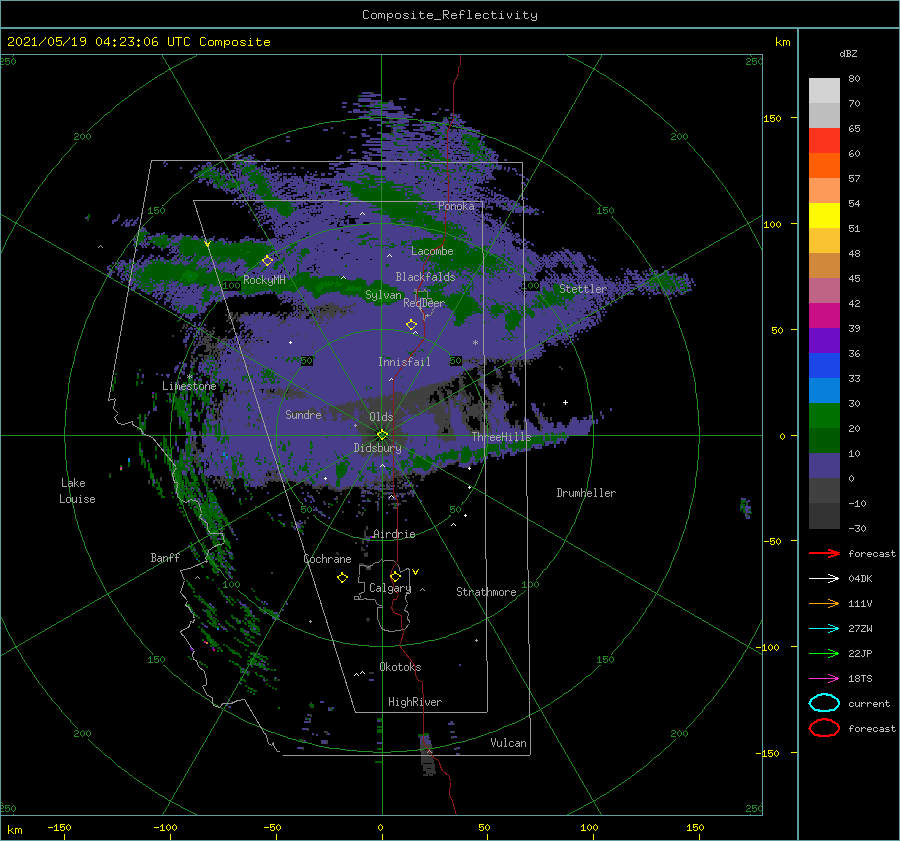Click the green 22JP arrow icon

tap(824, 653)
